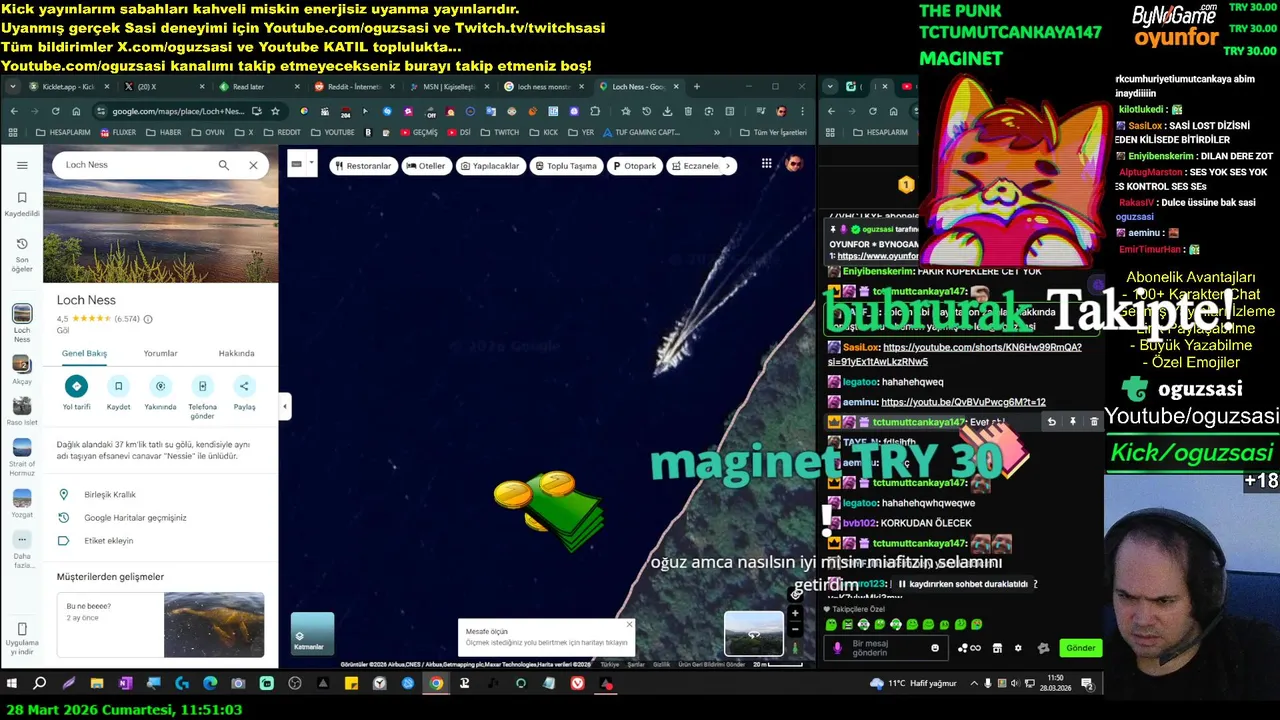The image size is (1280, 720).
Task: Filter map by Restoranlar chip
Action: click(x=362, y=166)
